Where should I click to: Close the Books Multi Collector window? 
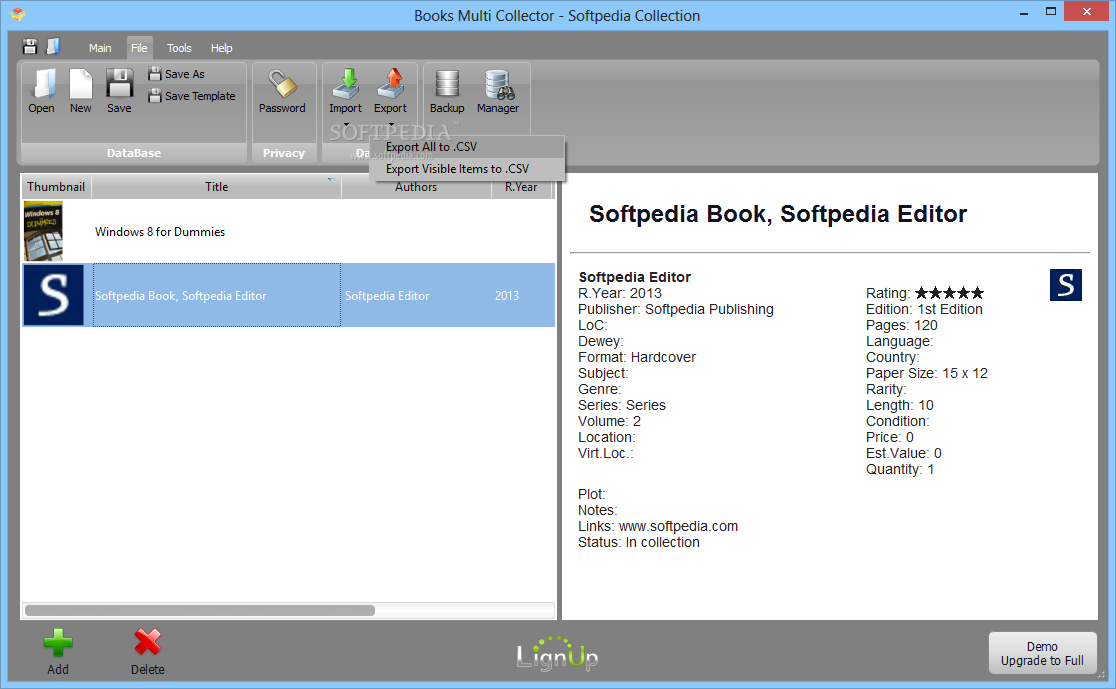pyautogui.click(x=1087, y=11)
